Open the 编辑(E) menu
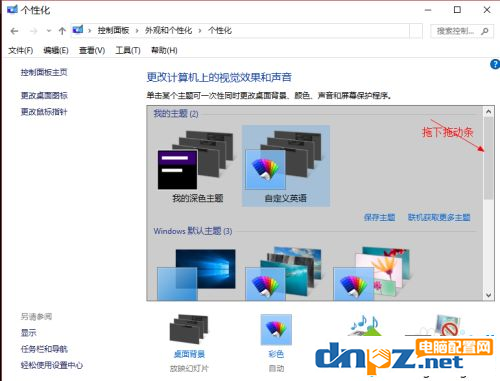 tap(56, 50)
